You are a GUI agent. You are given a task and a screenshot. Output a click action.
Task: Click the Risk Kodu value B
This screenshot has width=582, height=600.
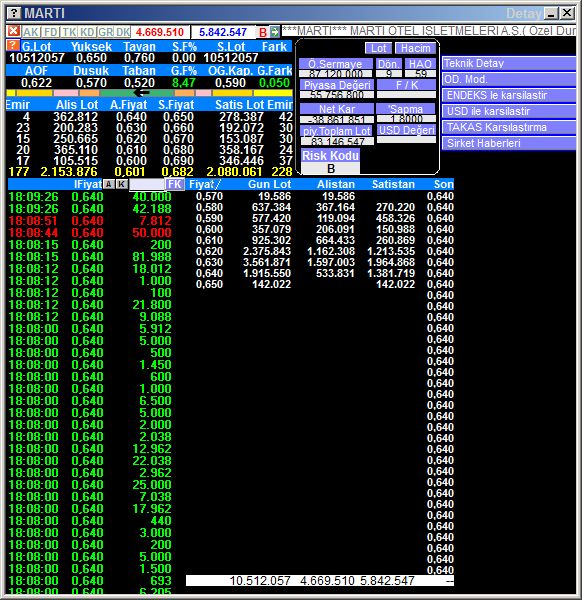pos(331,168)
